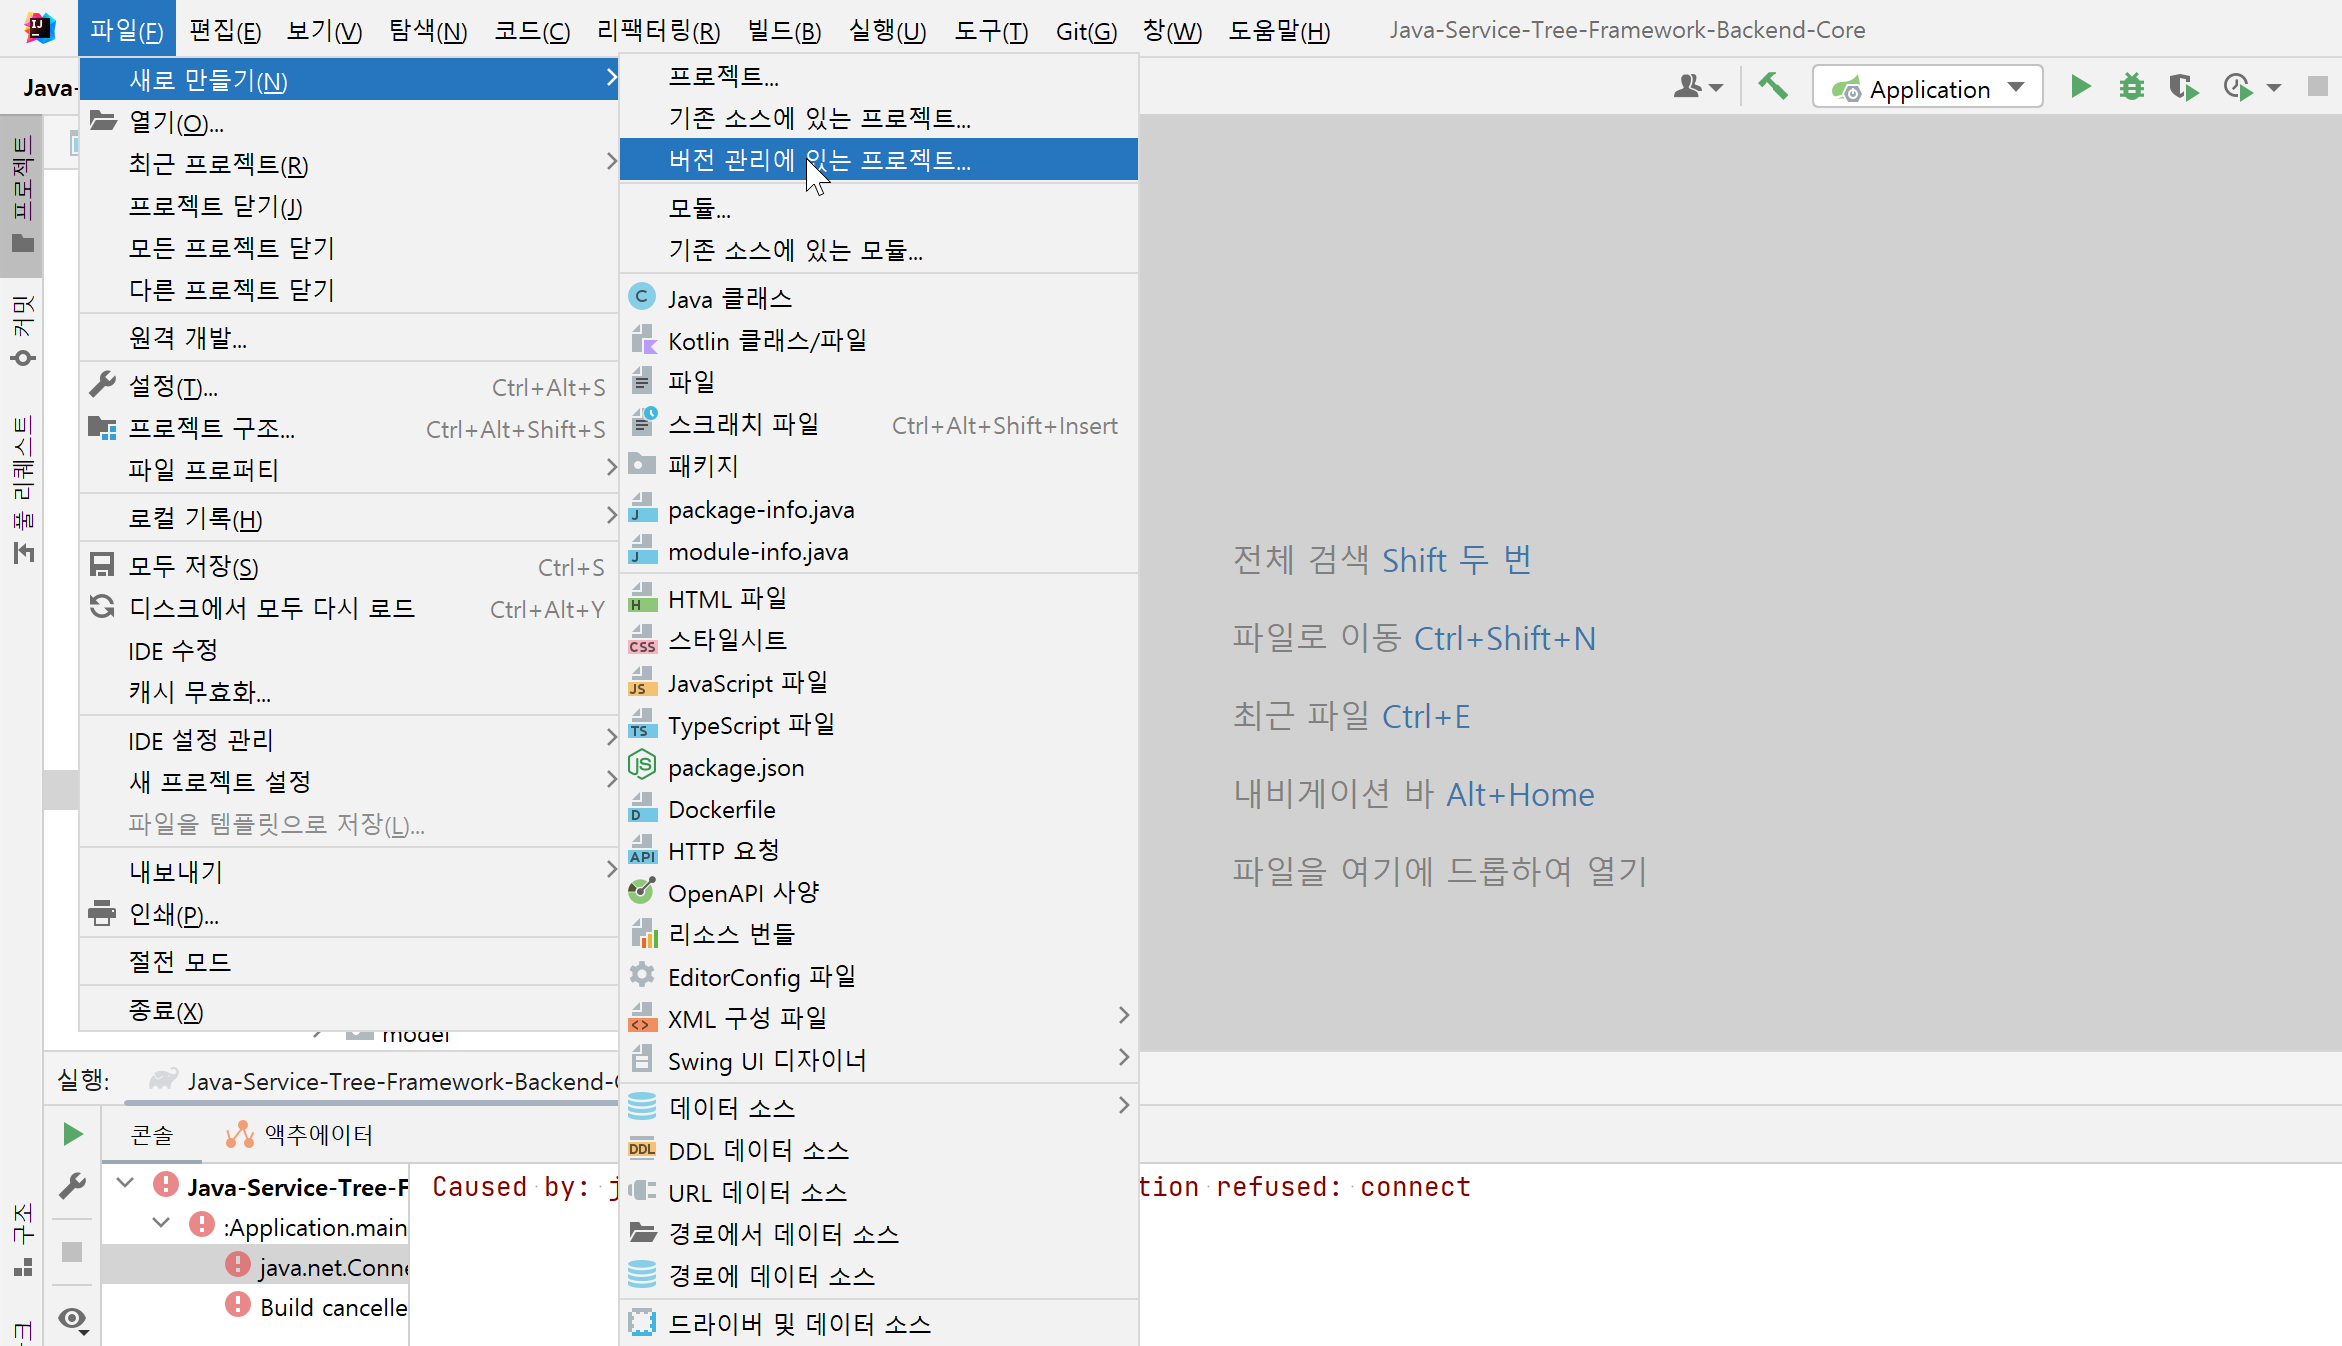Build project with the hammer icon
2342x1346 pixels.
pos(1773,87)
